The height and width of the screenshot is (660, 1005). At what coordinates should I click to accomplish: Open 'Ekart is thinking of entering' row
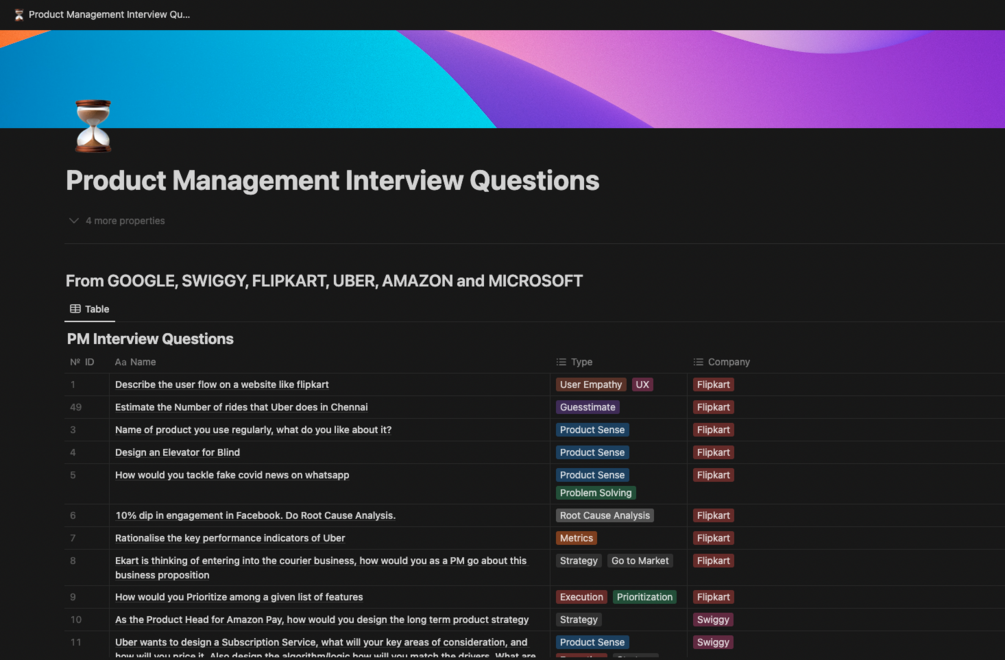click(x=320, y=568)
